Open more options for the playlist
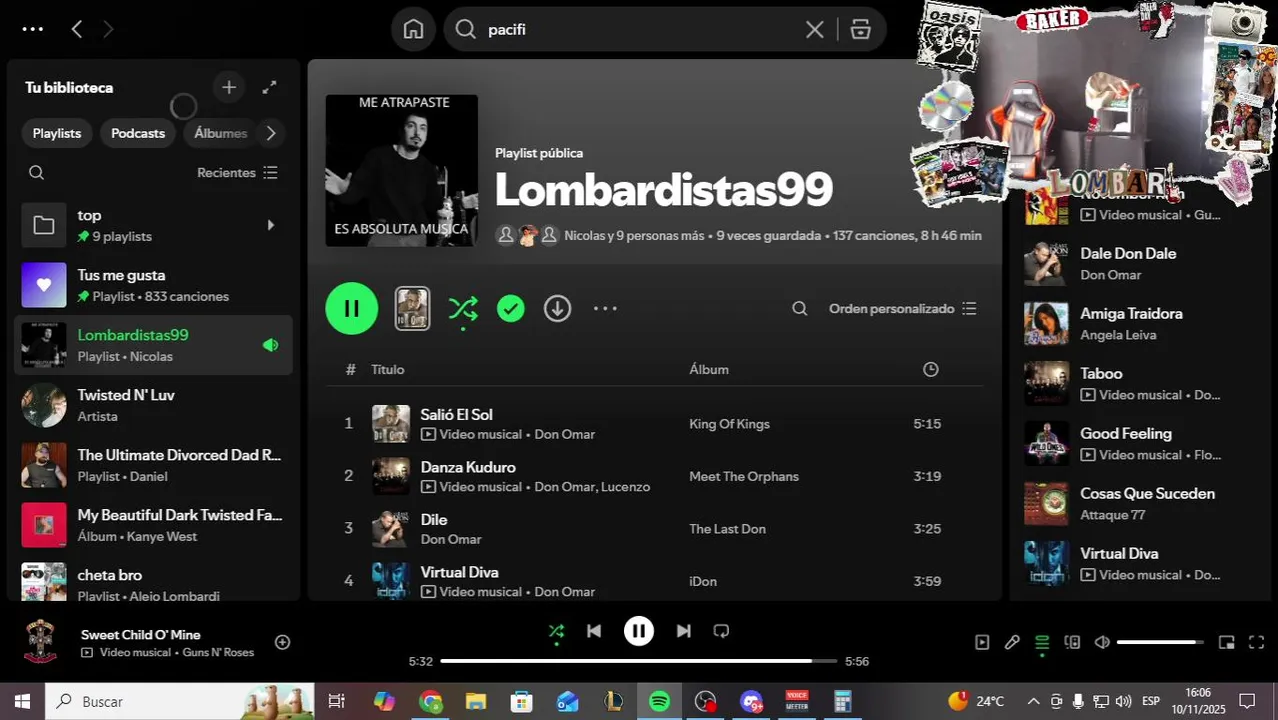The width and height of the screenshot is (1278, 720). [x=605, y=309]
